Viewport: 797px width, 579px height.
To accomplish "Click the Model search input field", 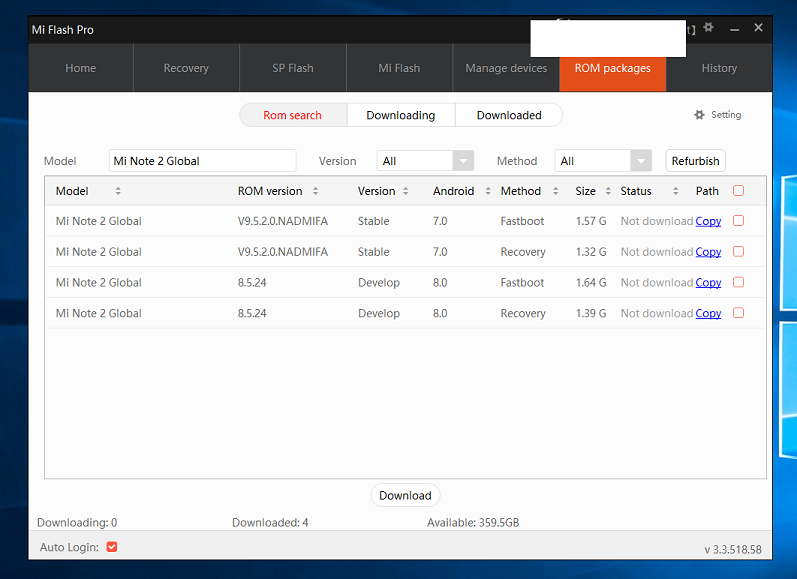I will tap(202, 161).
